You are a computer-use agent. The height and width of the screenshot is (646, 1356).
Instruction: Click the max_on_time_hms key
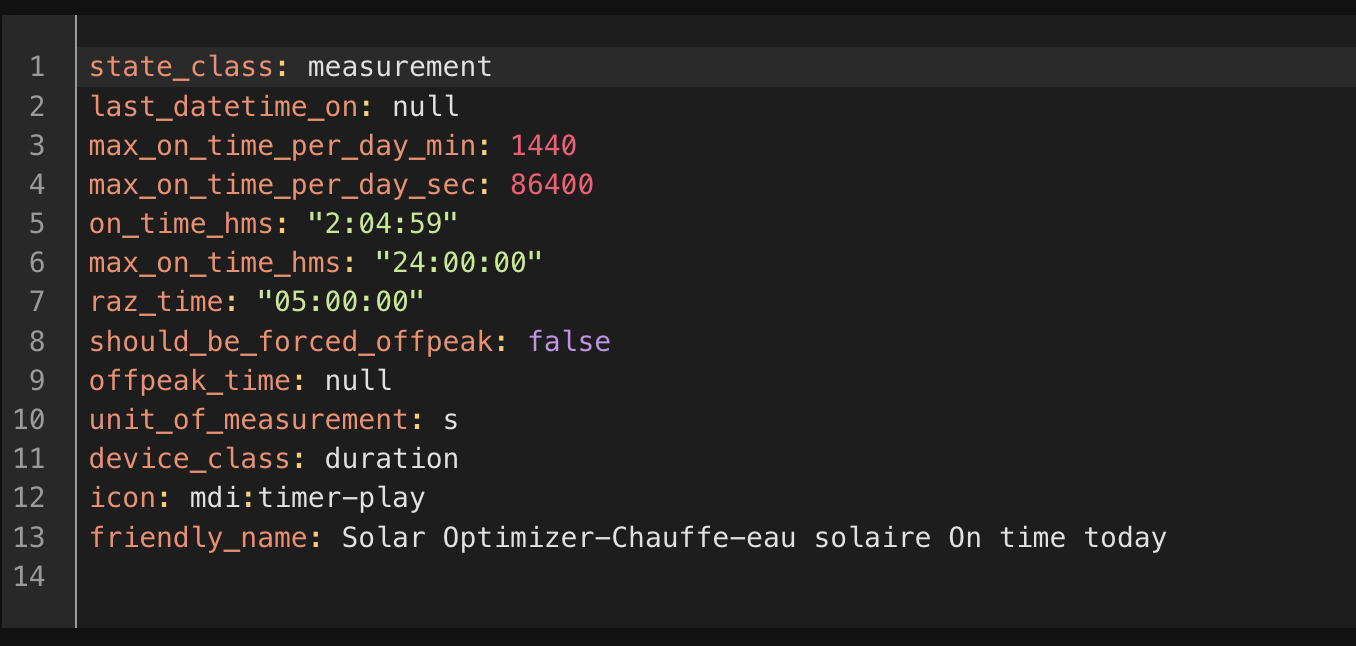[x=215, y=263]
